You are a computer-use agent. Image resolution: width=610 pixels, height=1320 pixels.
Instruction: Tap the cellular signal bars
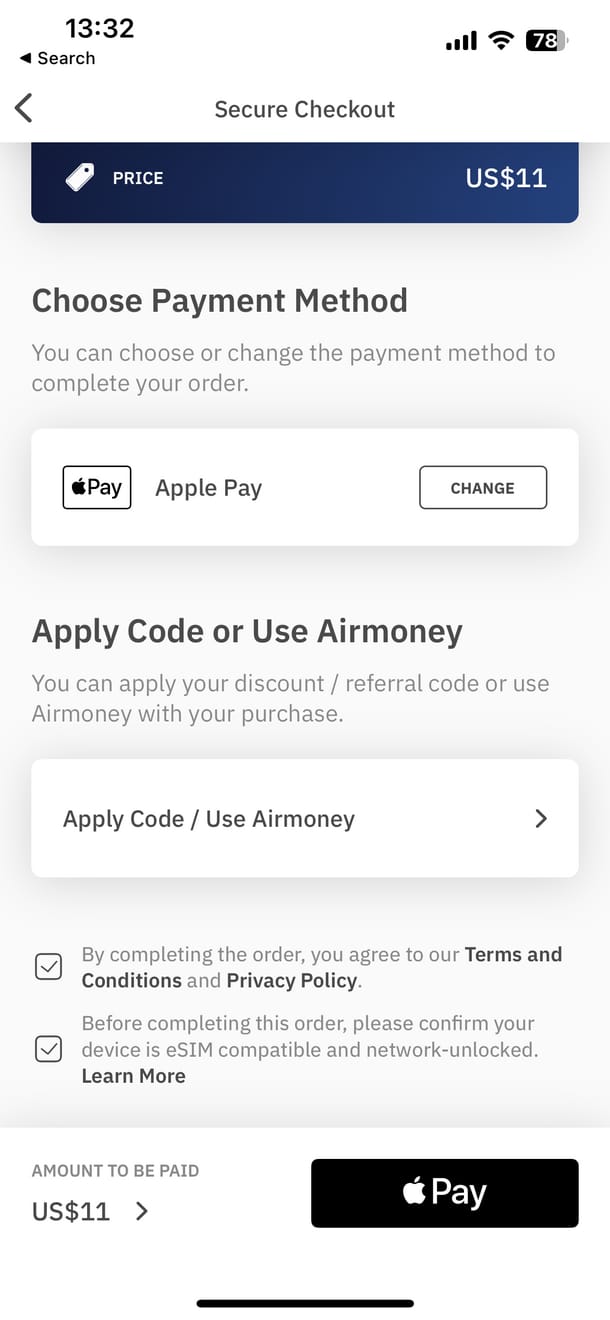(x=461, y=42)
